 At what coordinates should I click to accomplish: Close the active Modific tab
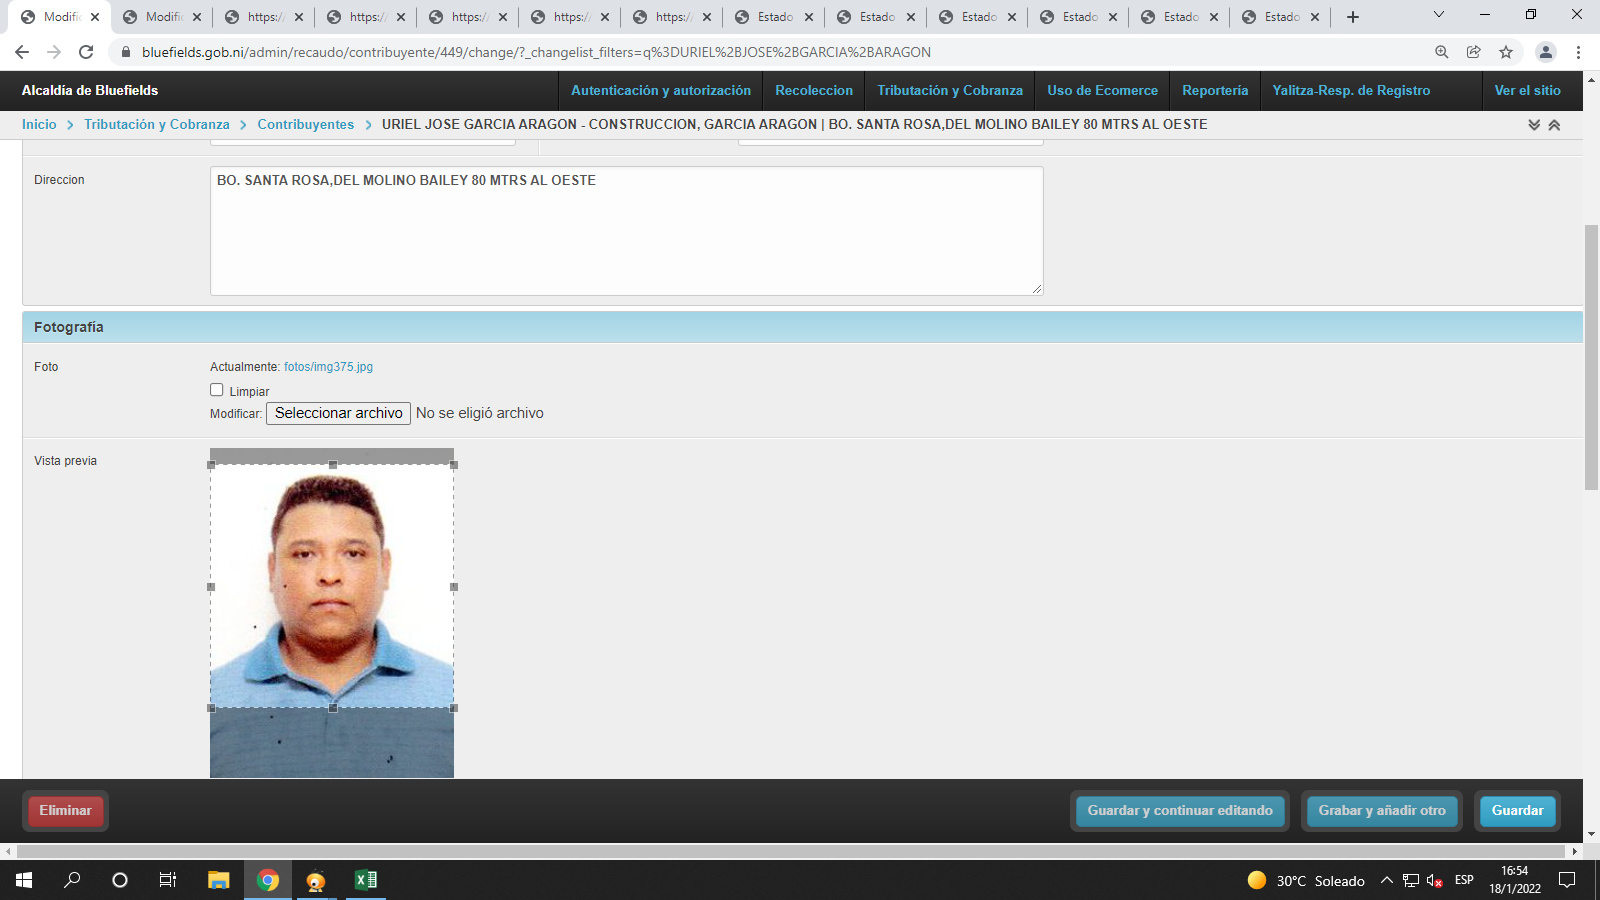(95, 17)
